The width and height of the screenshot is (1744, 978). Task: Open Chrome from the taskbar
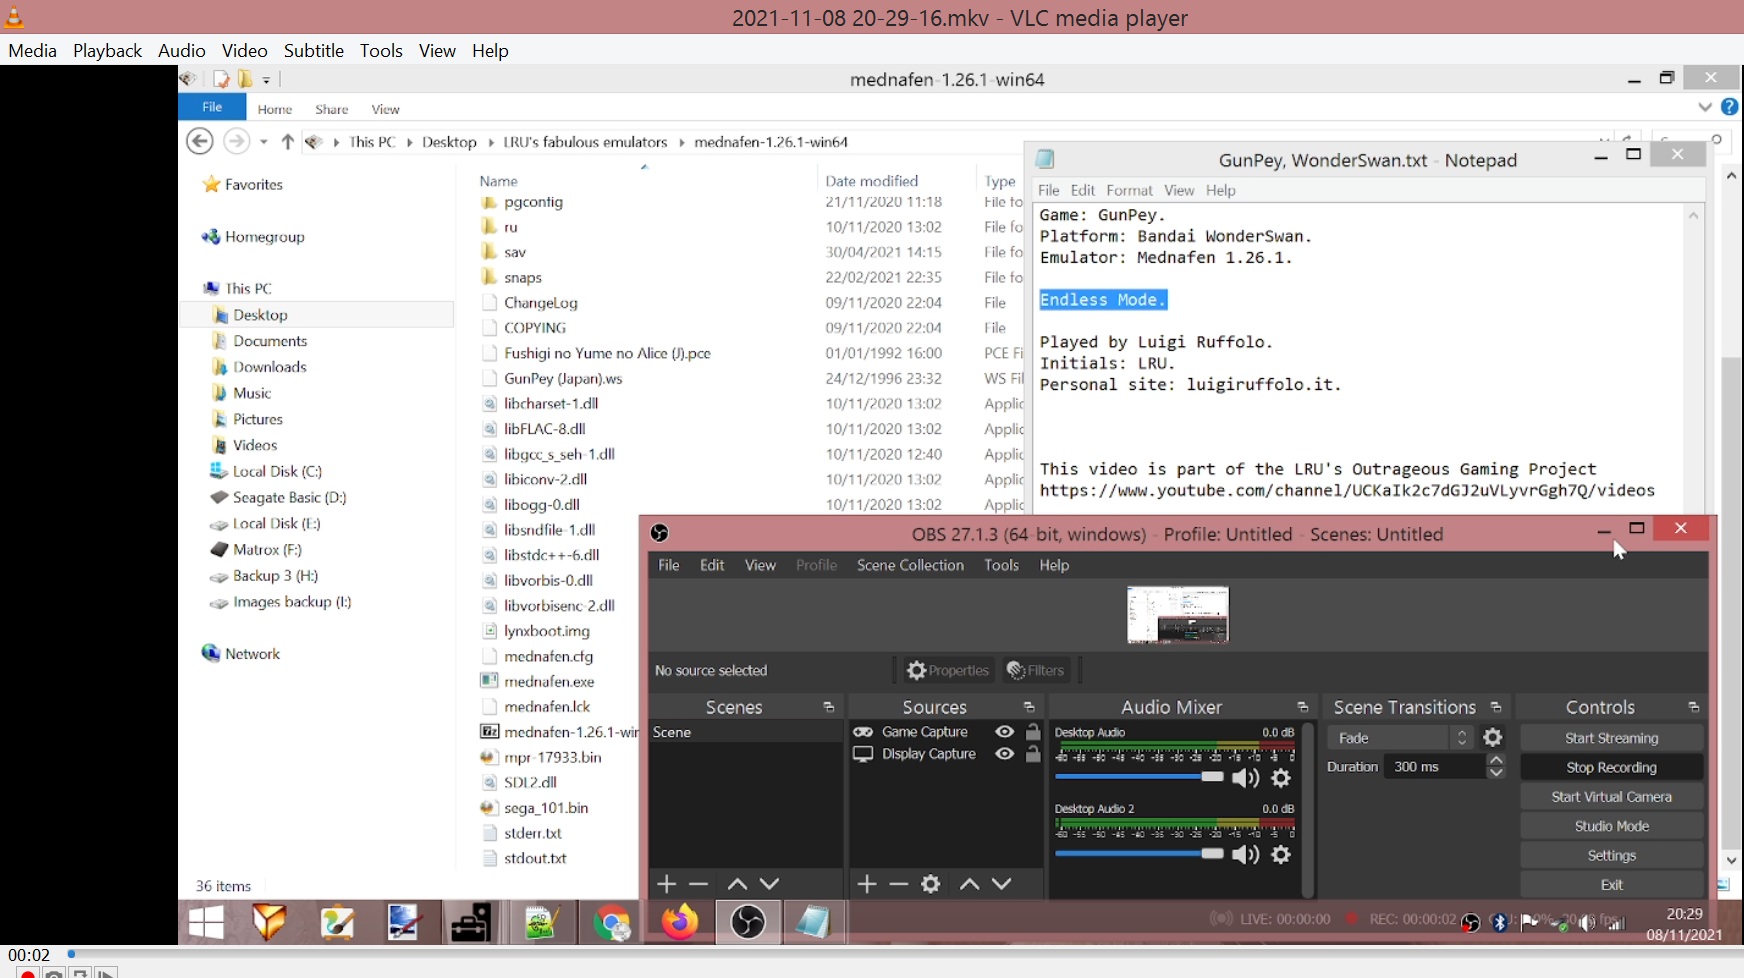click(612, 922)
